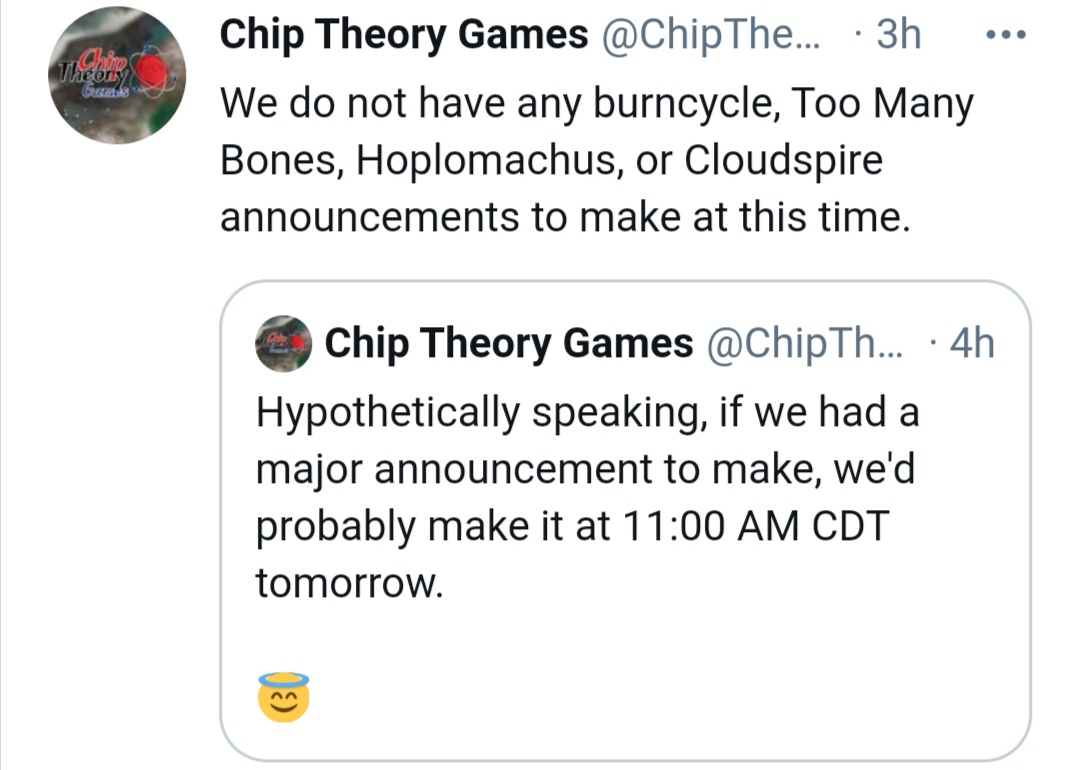Open the @ChipTh... handle in quoted tweet

[803, 343]
